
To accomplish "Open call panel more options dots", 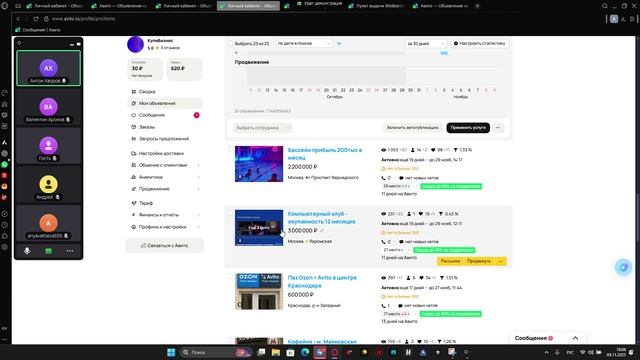I will coord(70,251).
